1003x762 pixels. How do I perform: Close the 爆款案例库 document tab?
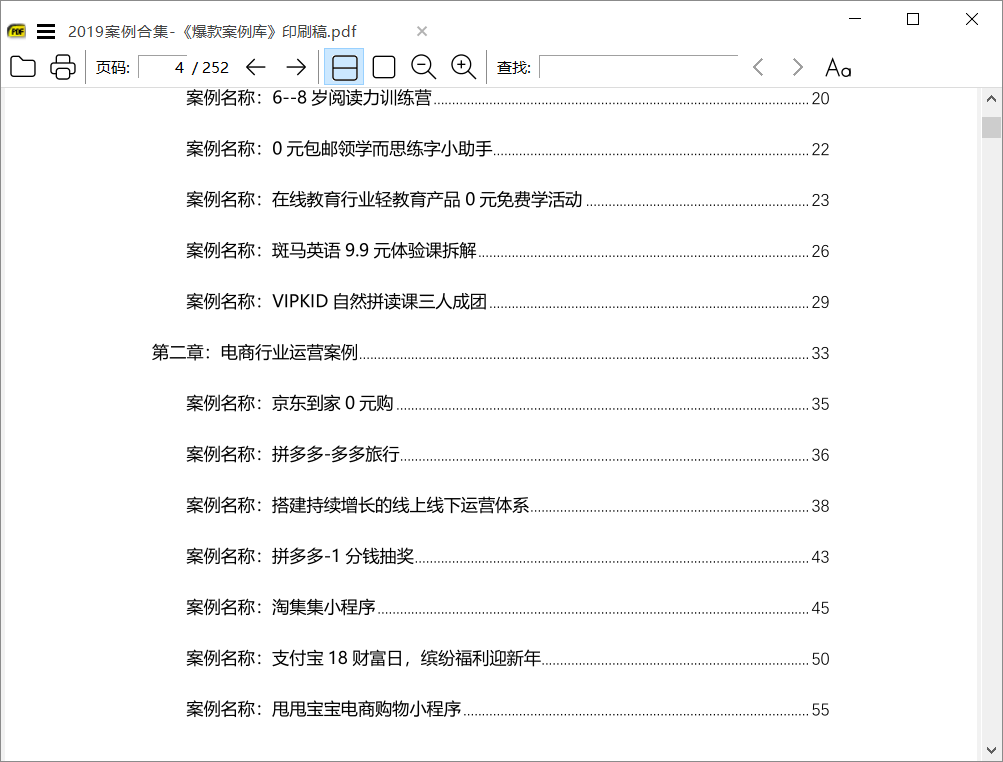coord(421,31)
